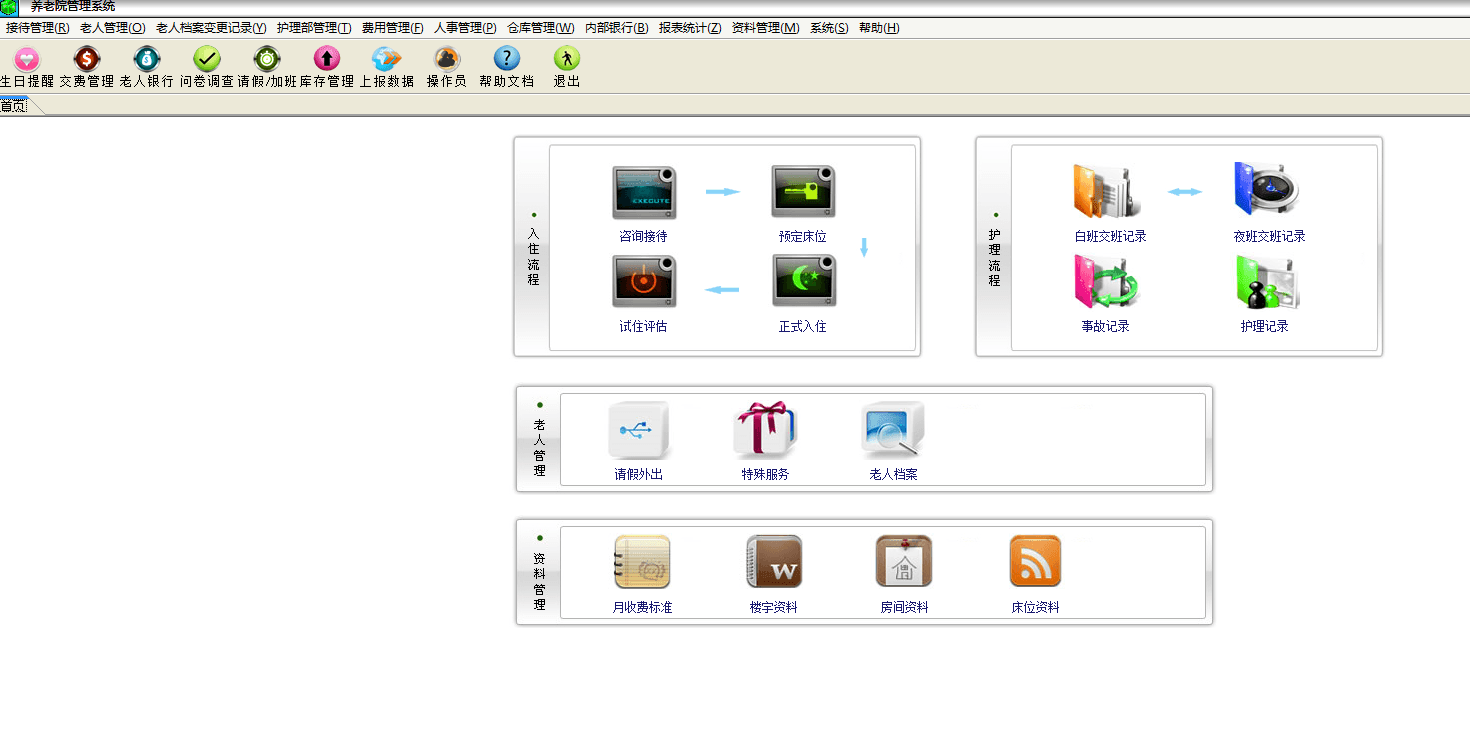Viewport: 1470px width, 749px height.
Task: Open the 老人档案 elderly archive icon
Action: [893, 431]
